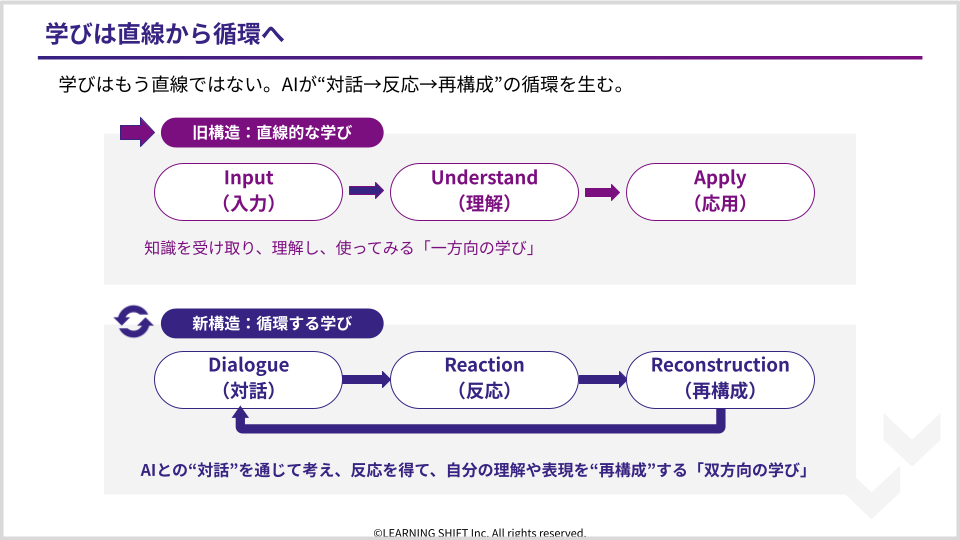Select the 新構造:循環する学び label pill
Screen dimensions: 960x540
271,322
